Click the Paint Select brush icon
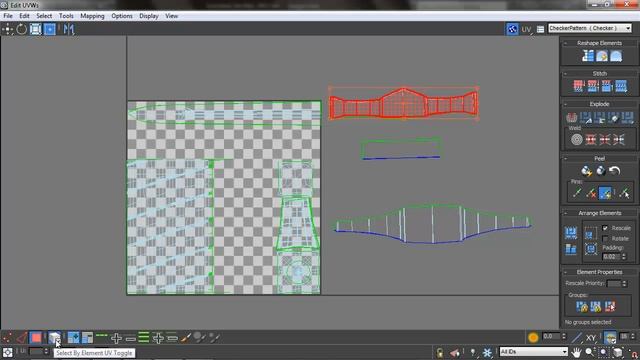 coord(186,338)
